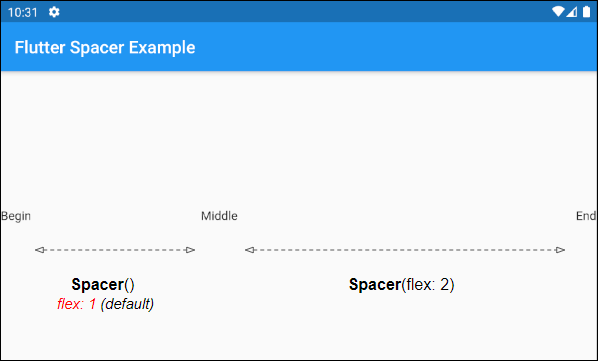Select the Begin text

click(16, 216)
